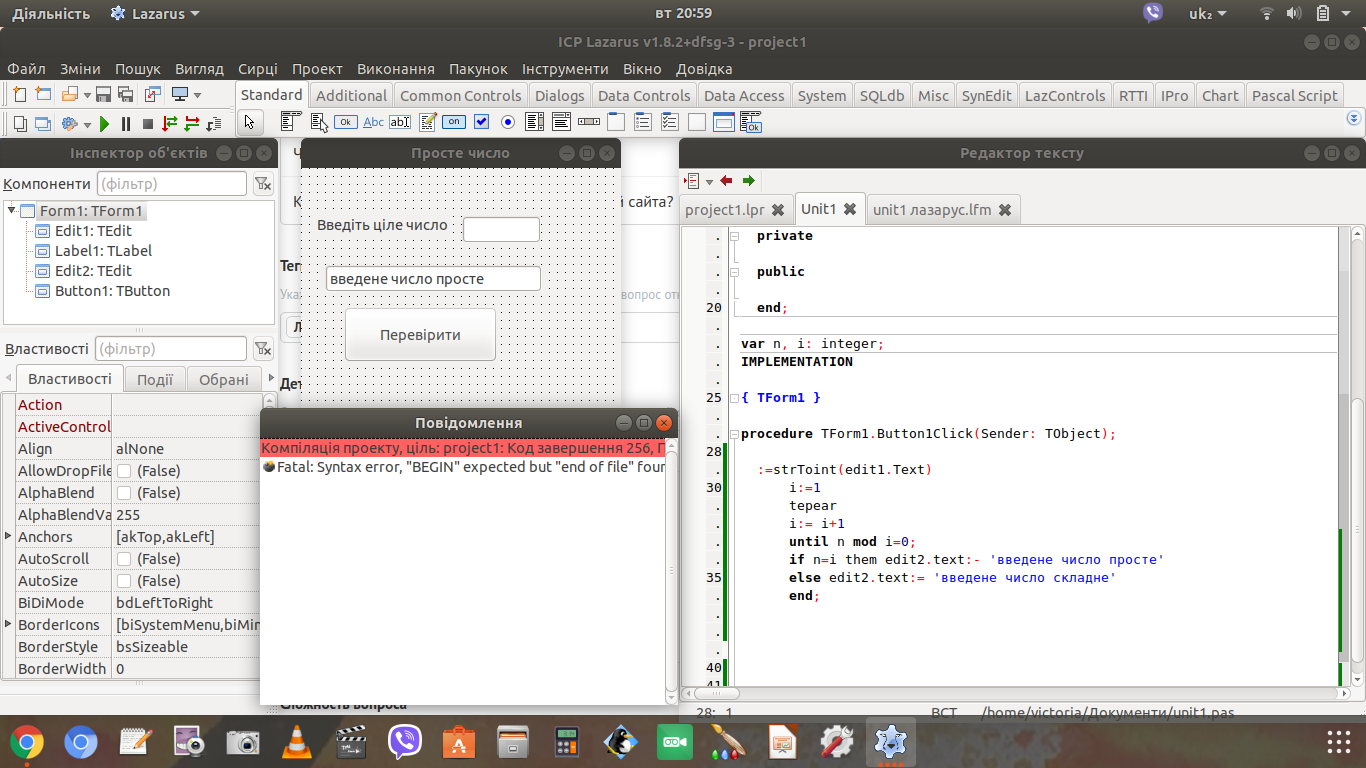Click the View Forms icon
Image resolution: width=1366 pixels, height=768 pixels.
click(x=43, y=124)
